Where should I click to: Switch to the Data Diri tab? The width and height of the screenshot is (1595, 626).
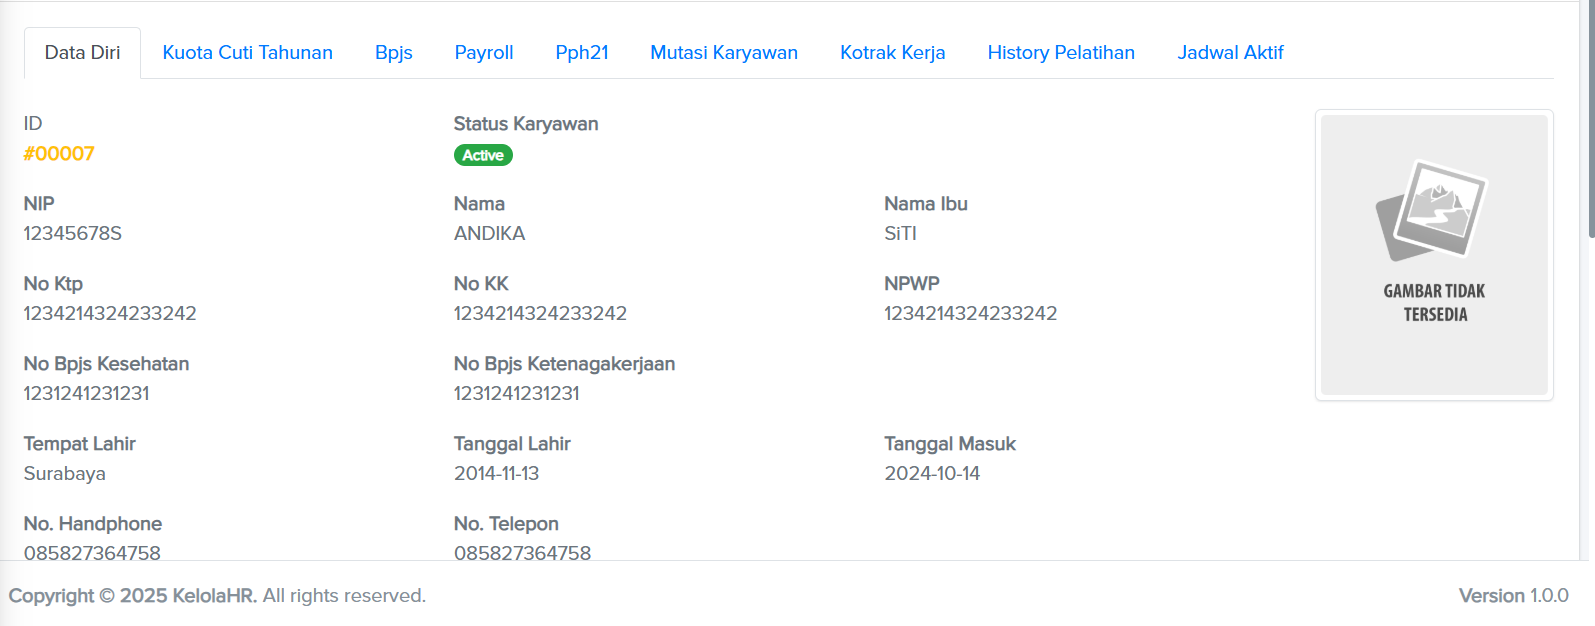(82, 53)
